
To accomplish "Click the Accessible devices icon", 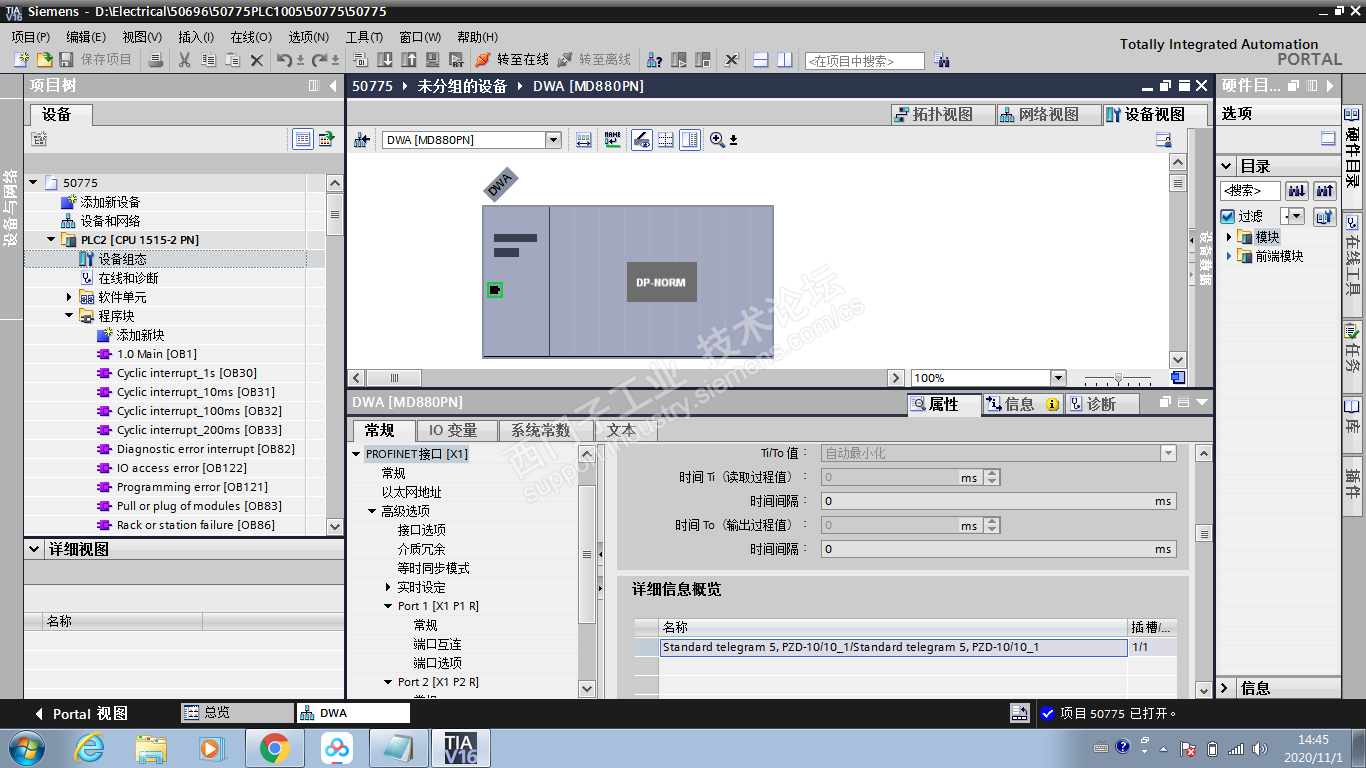I will (654, 60).
